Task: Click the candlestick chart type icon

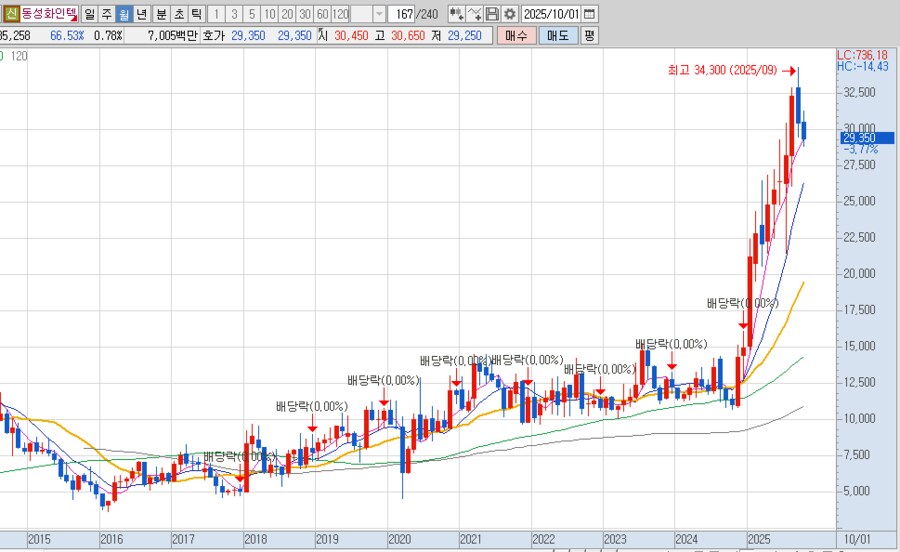Action: 456,15
